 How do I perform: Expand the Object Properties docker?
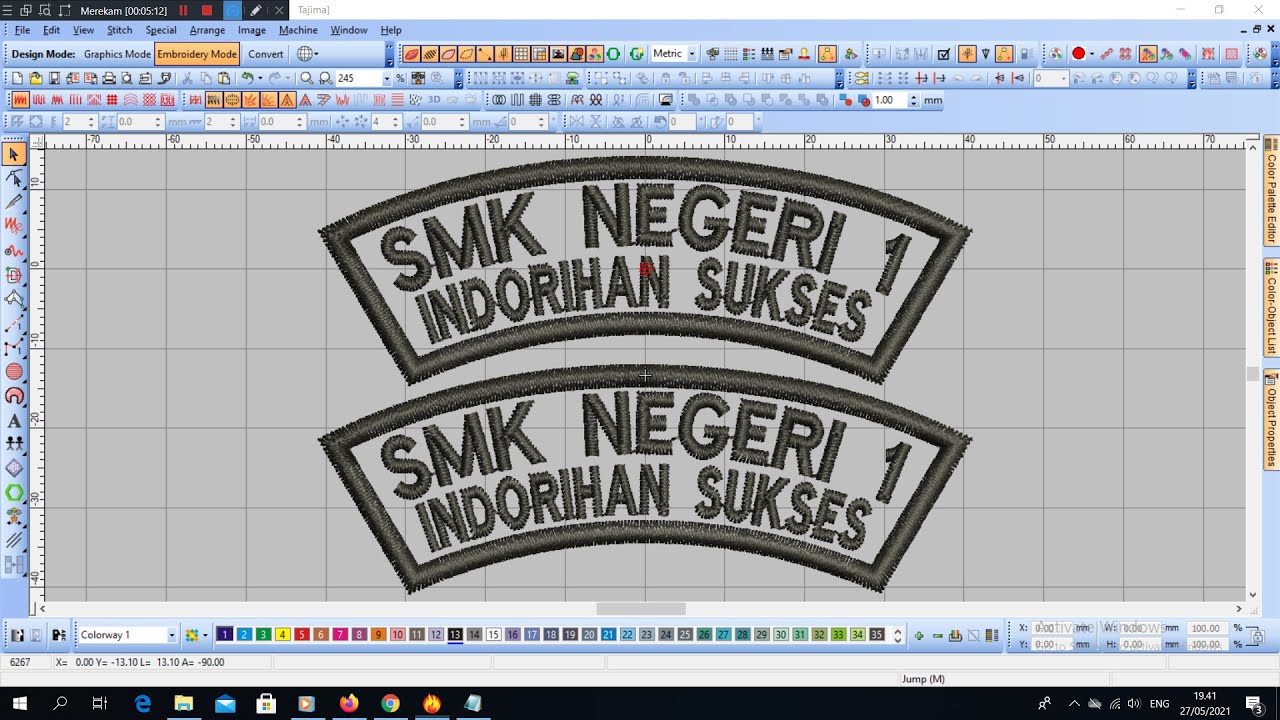tap(1271, 420)
